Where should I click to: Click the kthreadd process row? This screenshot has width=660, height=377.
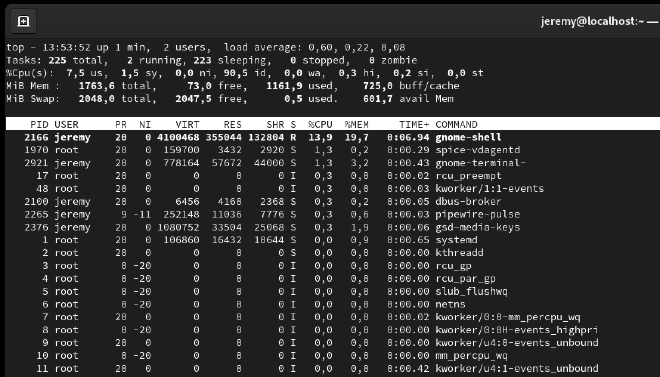click(x=333, y=253)
